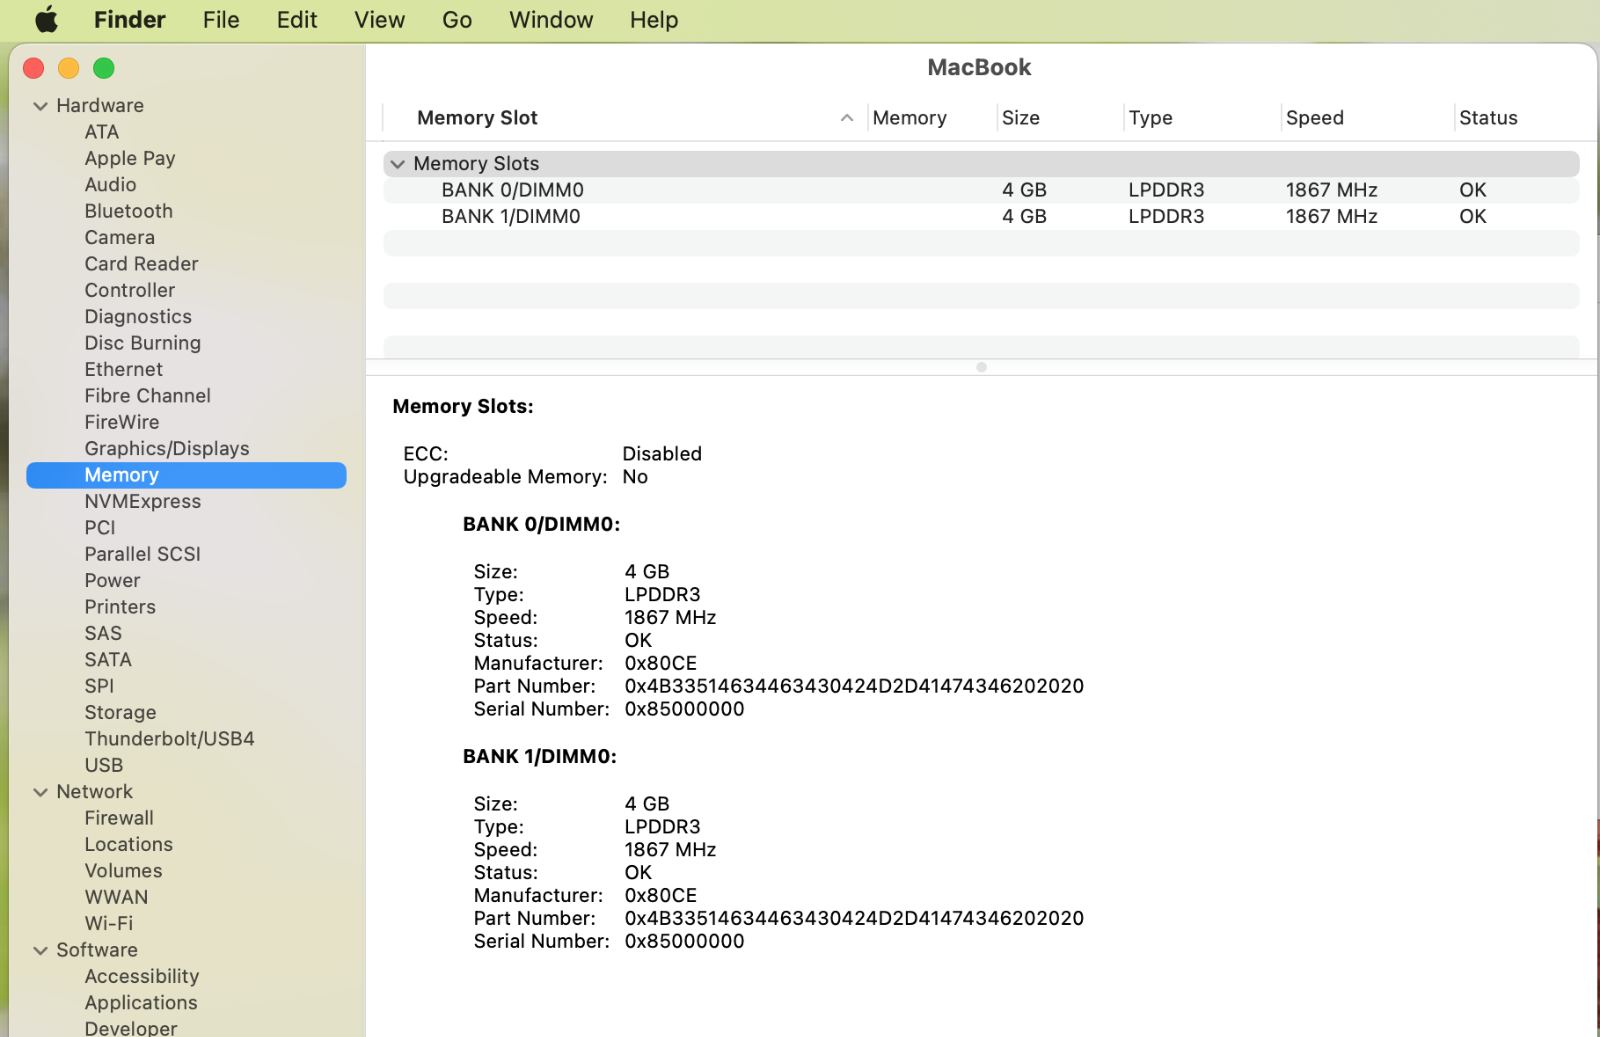Select Ethernet in the sidebar
Viewport: 1600px width, 1037px height.
click(x=123, y=370)
